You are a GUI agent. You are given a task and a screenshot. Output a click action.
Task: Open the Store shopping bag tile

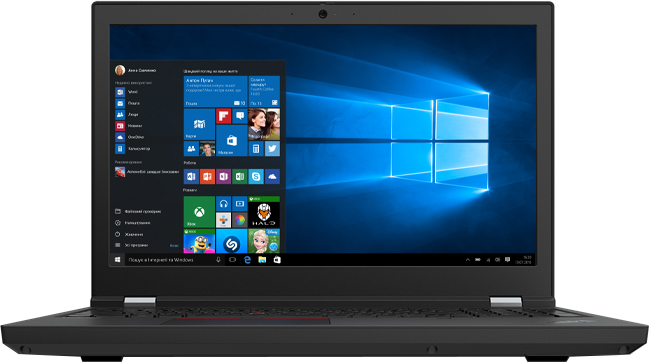tap(232, 141)
